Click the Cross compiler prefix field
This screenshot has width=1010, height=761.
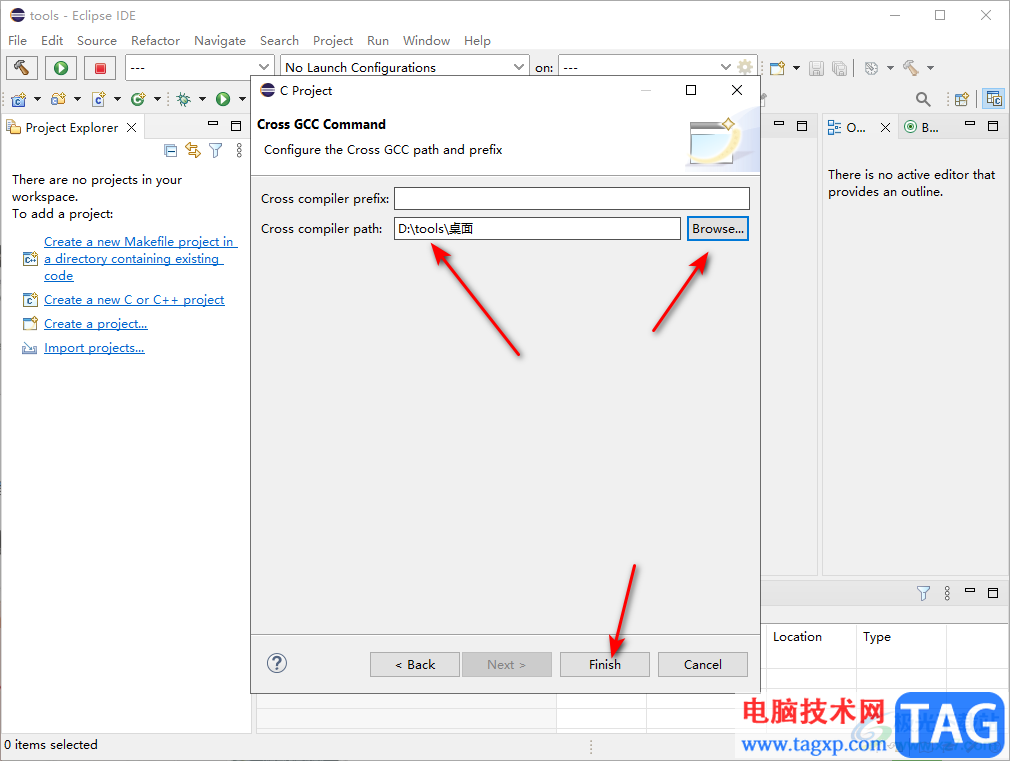(x=572, y=198)
